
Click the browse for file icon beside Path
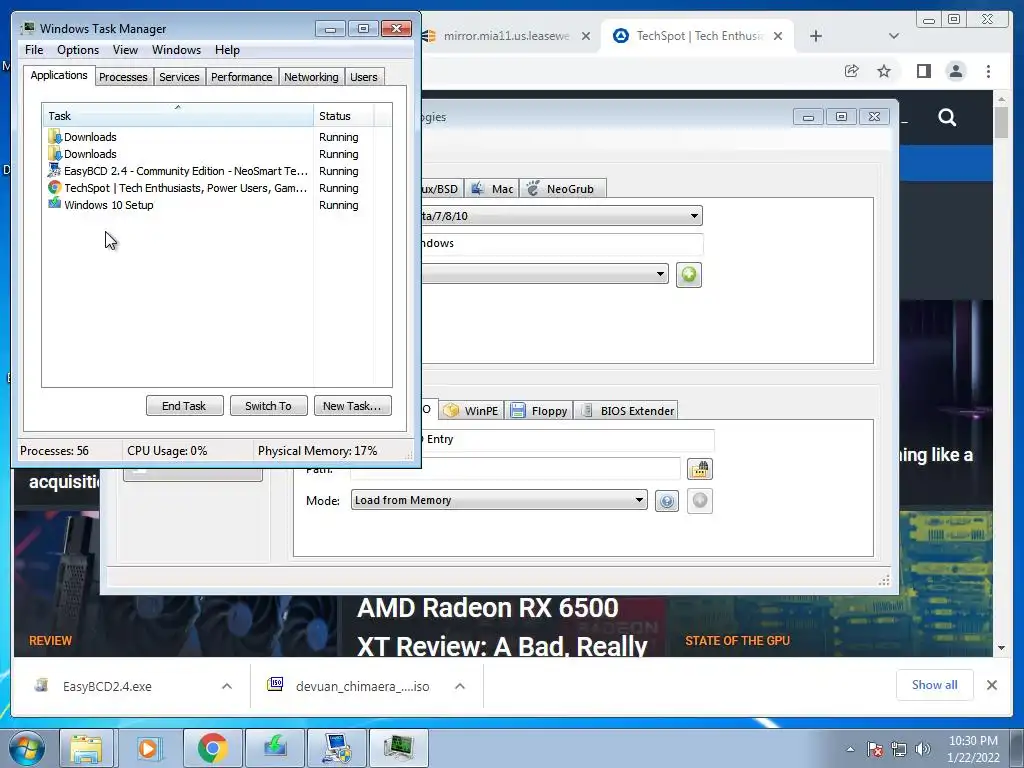(x=699, y=469)
